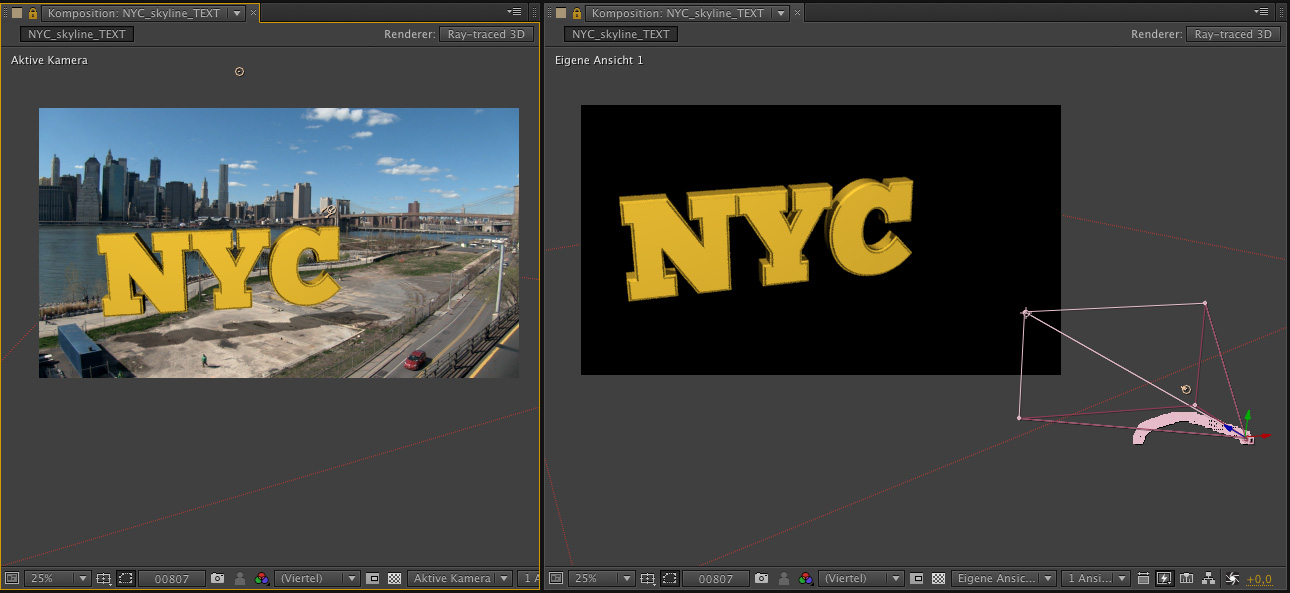
Task: Reset exposure in the right viewer
Action: [1232, 578]
